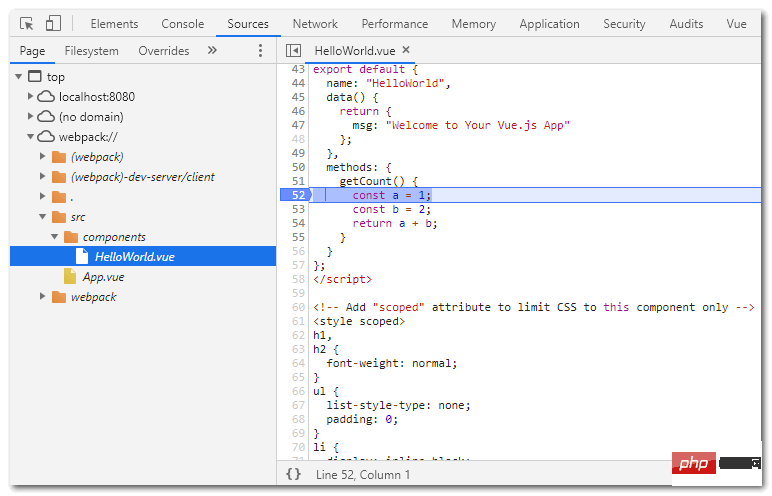This screenshot has height=496, width=772.
Task: Click the 'Line 52, Column 1' status text
Action: (x=363, y=475)
